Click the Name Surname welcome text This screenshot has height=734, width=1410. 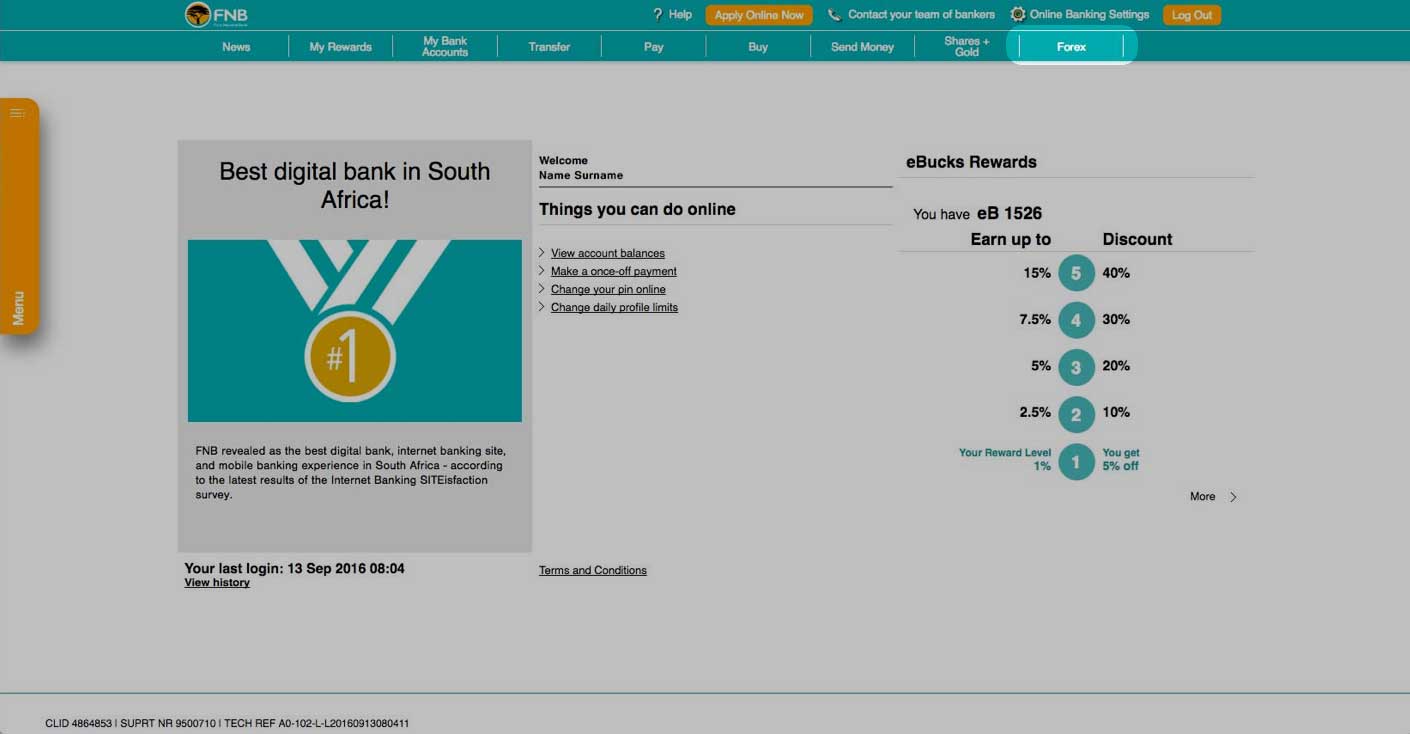[x=581, y=175]
